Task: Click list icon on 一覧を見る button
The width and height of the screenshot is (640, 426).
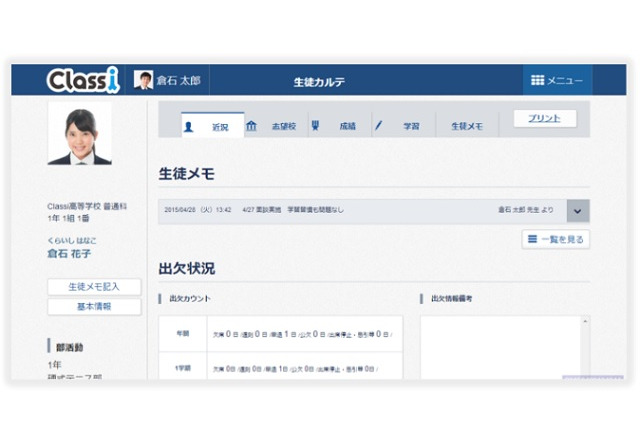Action: 532,239
